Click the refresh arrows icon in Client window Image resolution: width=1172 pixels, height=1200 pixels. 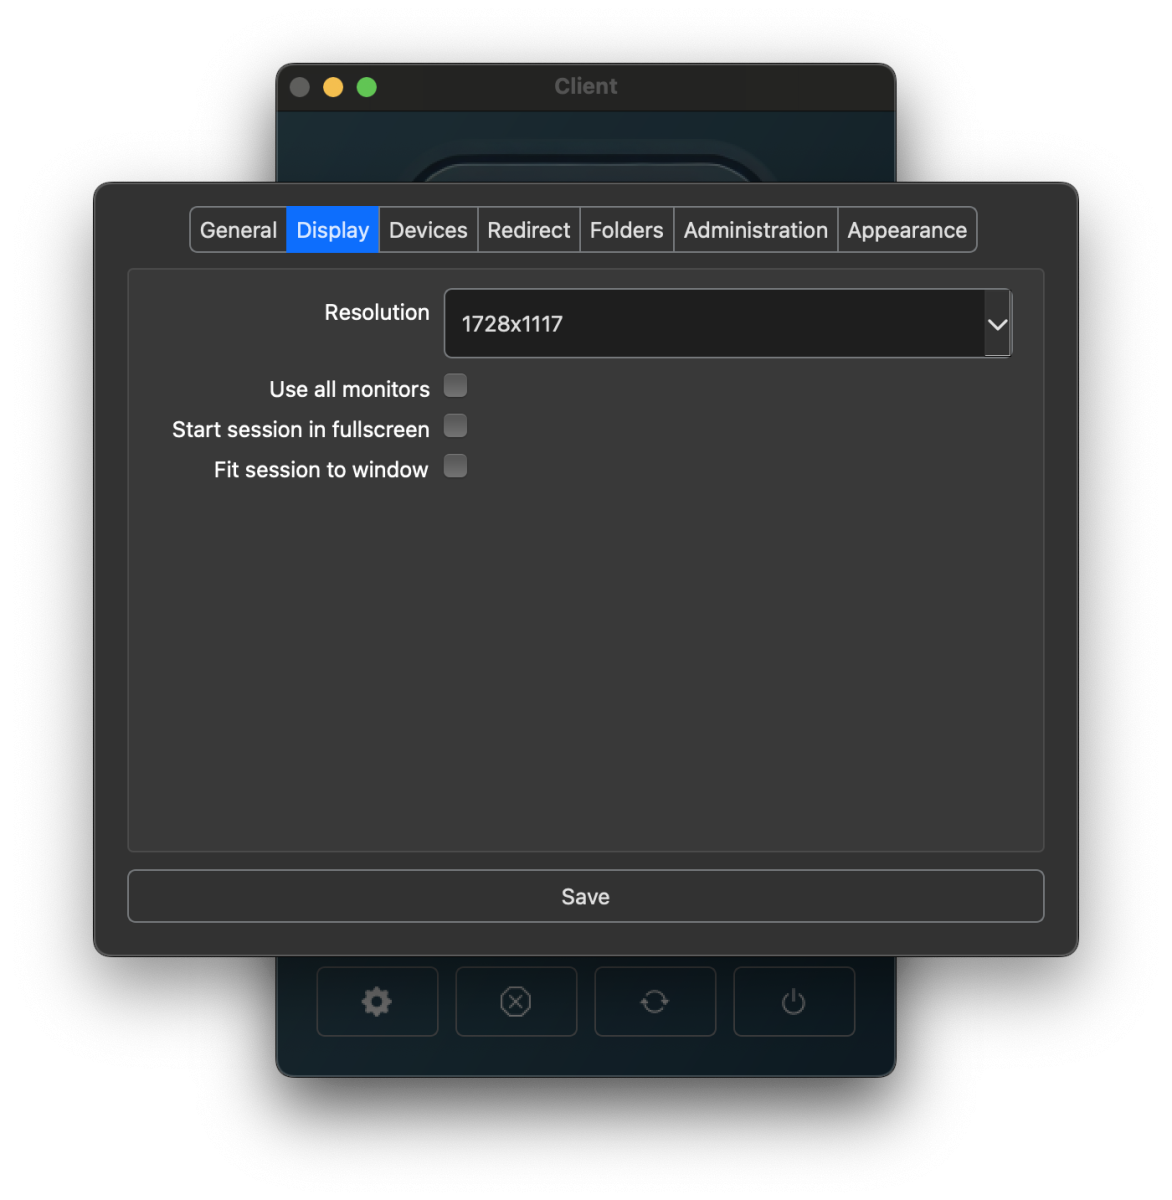pyautogui.click(x=655, y=1001)
